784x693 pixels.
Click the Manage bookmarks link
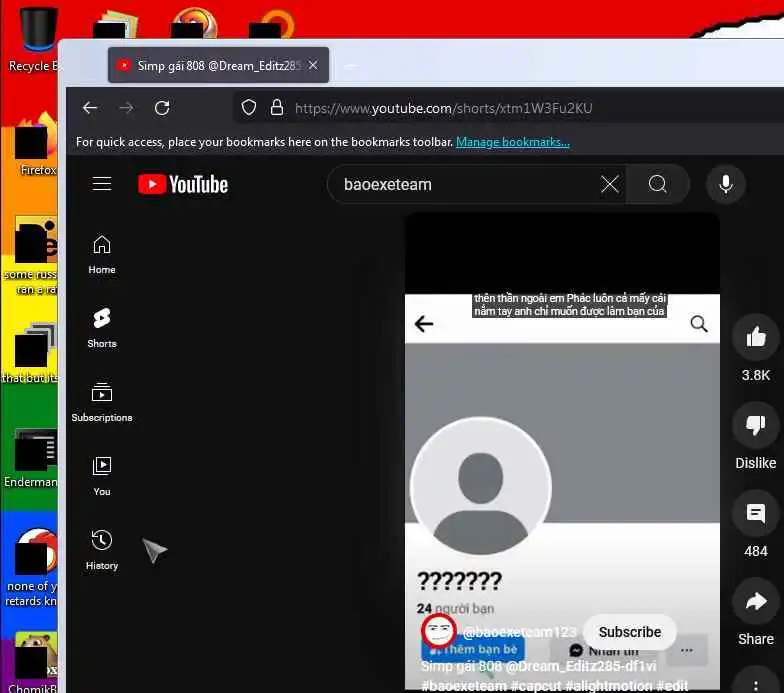coord(512,142)
